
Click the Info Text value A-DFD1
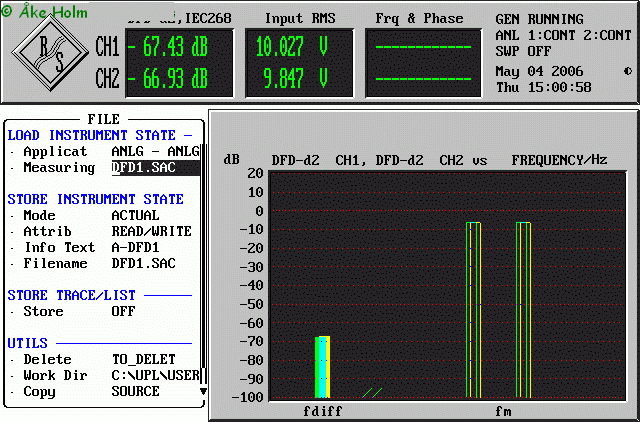[x=135, y=247]
